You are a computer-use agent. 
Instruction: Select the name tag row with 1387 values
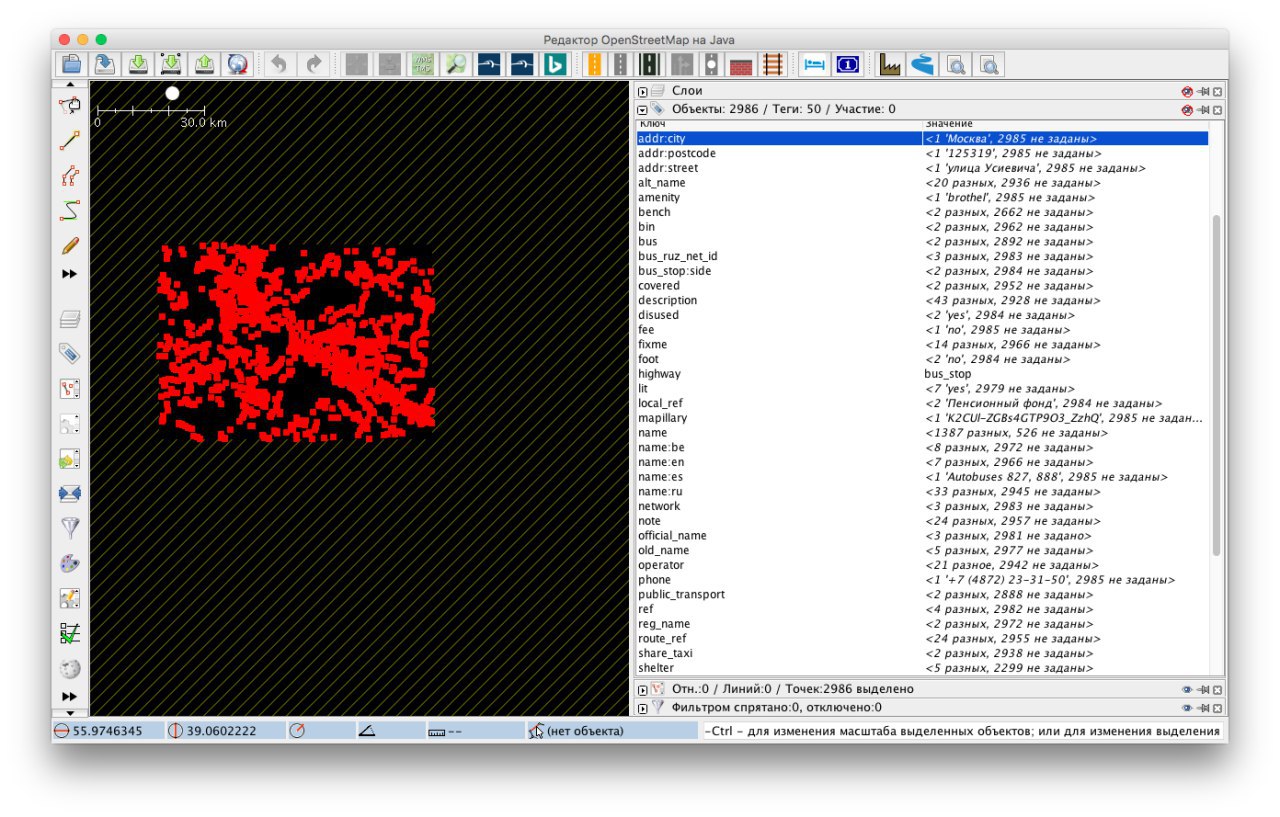922,433
